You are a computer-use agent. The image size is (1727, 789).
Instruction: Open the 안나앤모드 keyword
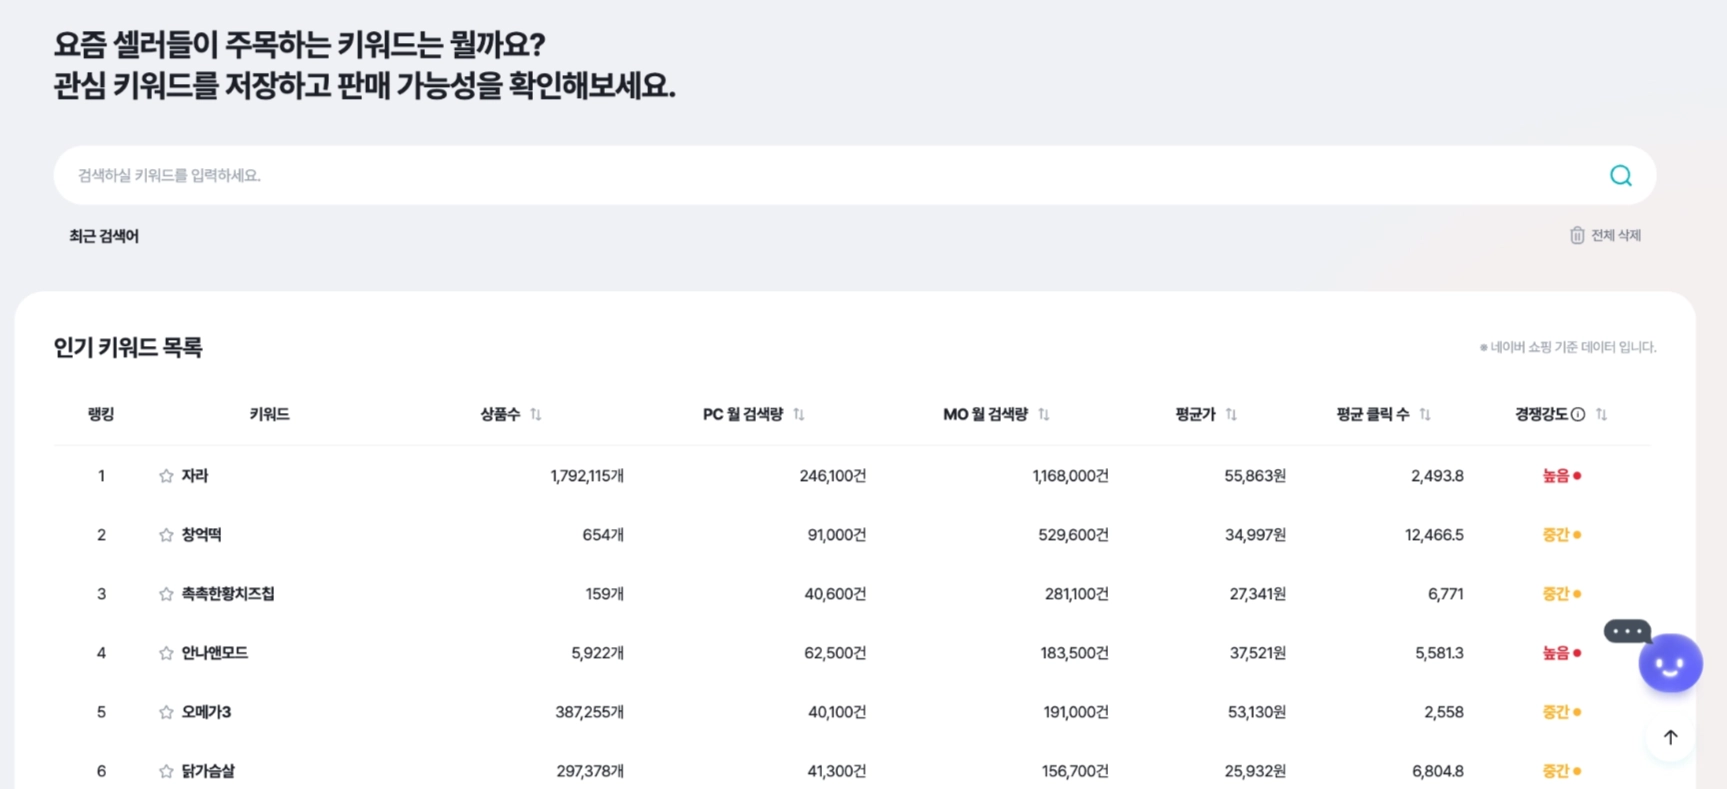[x=214, y=653]
